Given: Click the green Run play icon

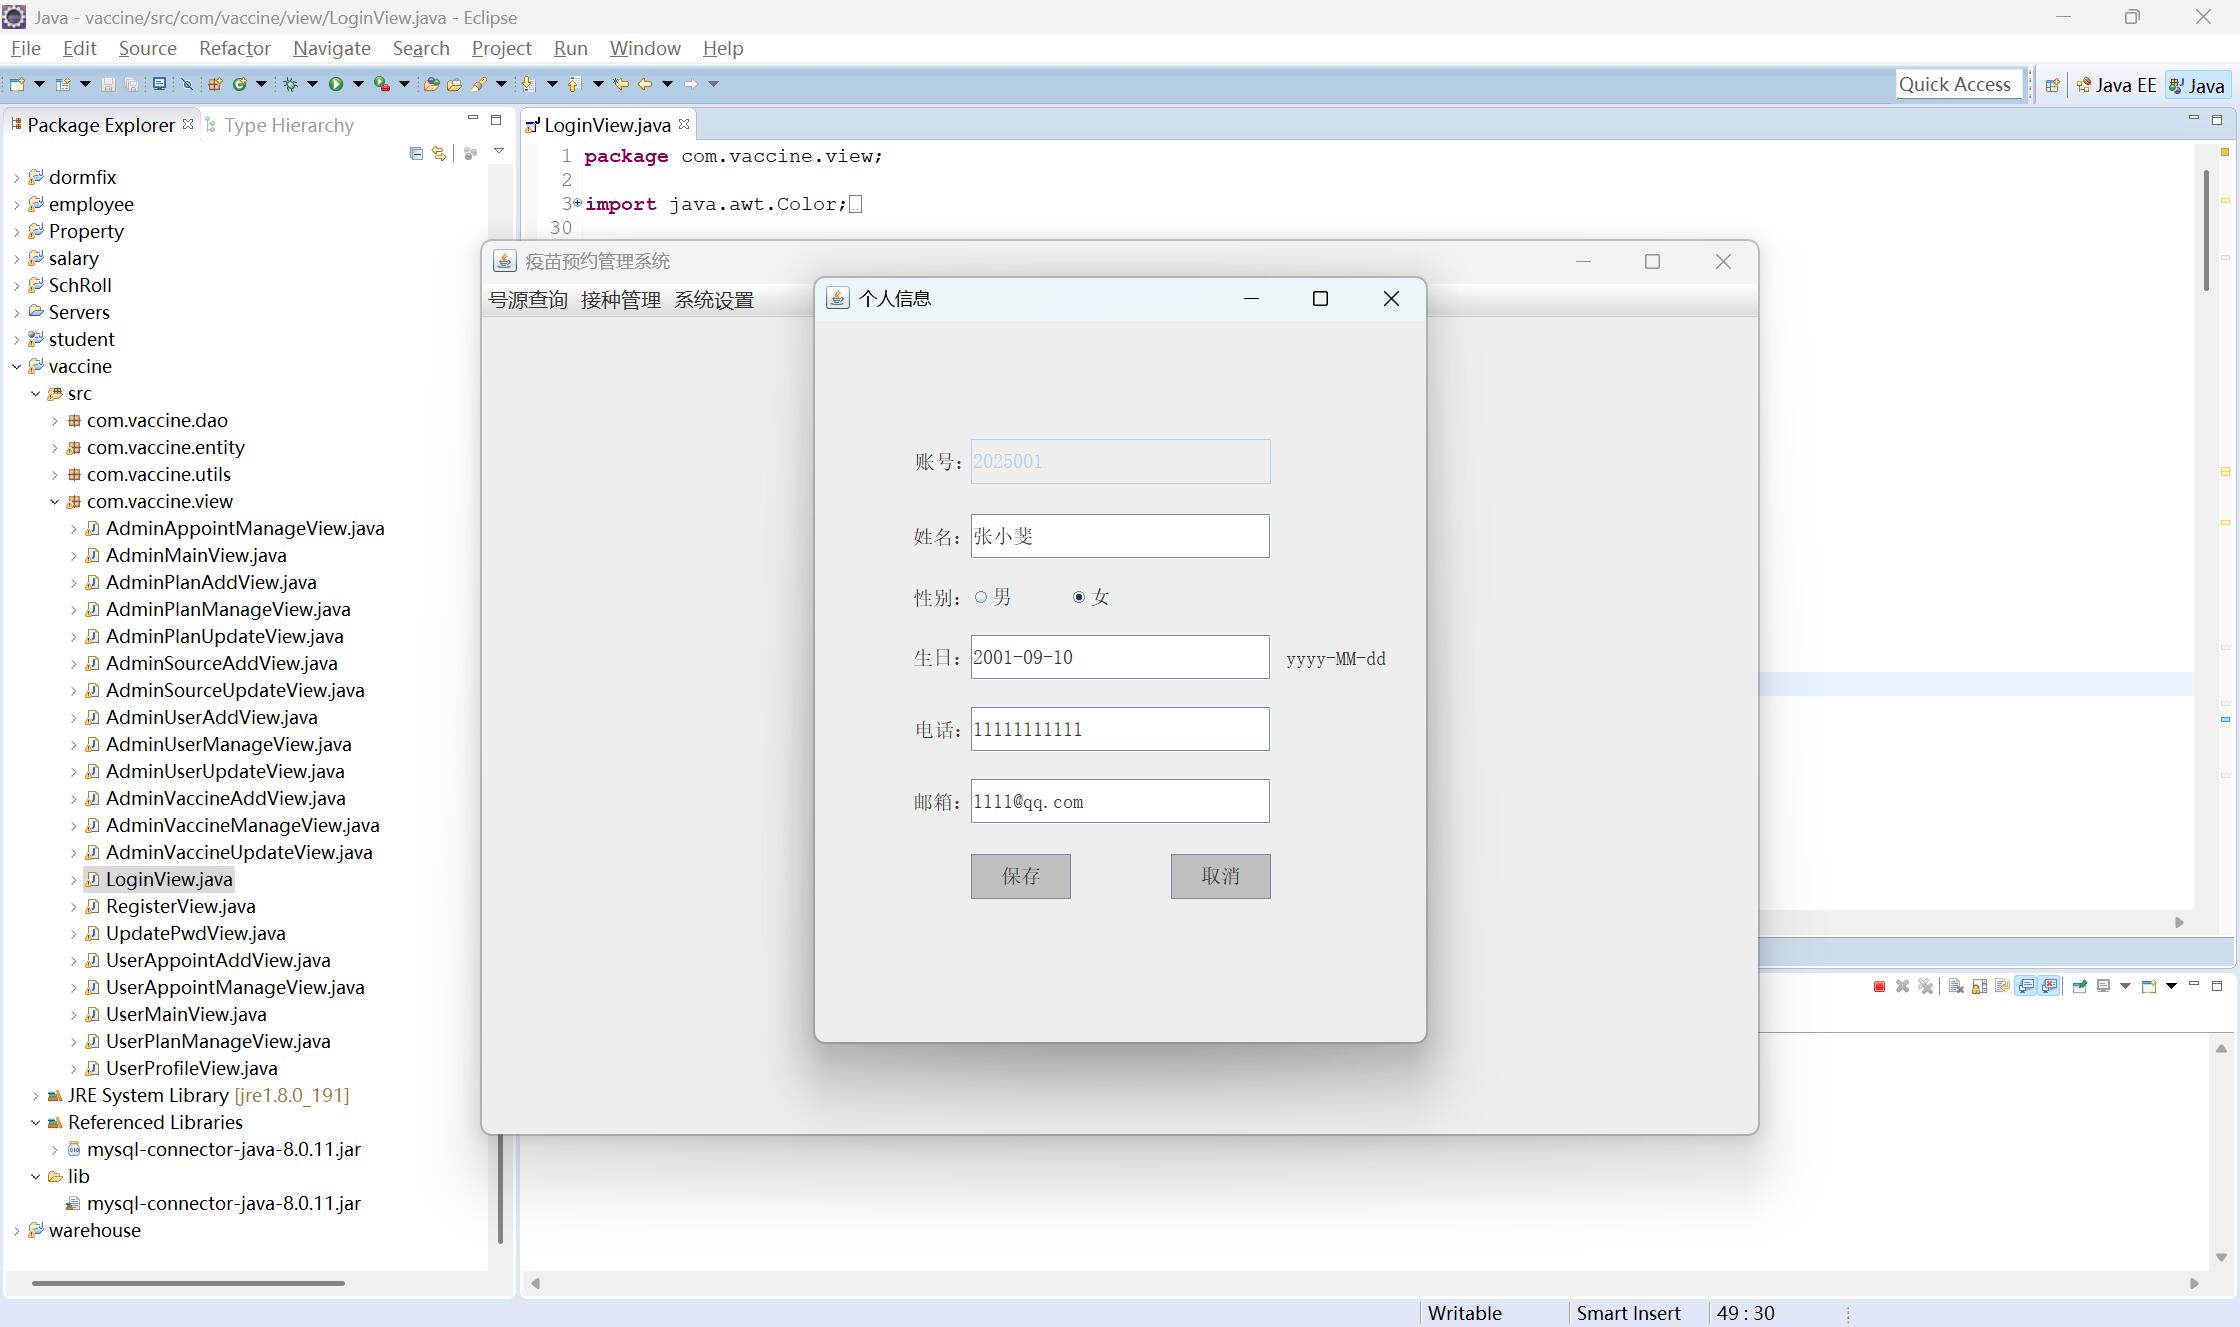Looking at the screenshot, I should pos(336,84).
